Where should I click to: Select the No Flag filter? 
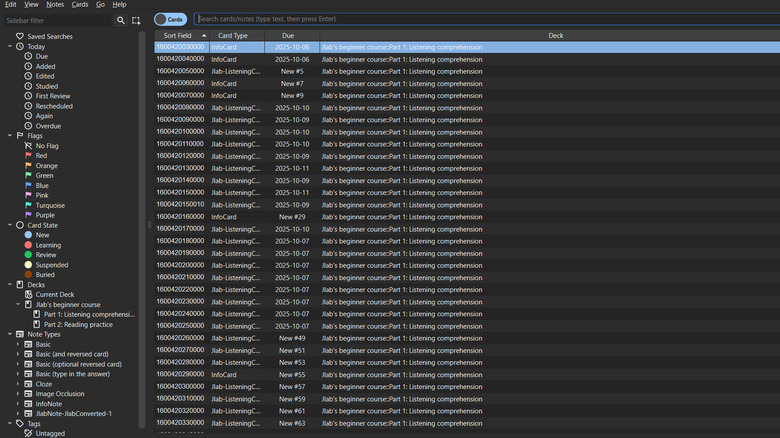coord(46,146)
